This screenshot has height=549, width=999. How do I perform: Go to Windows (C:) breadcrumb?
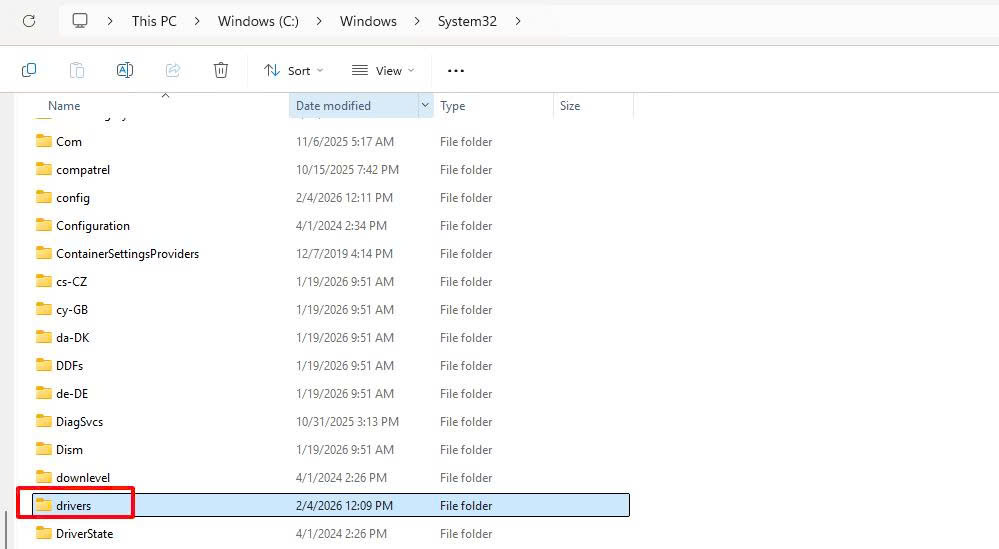coord(258,21)
